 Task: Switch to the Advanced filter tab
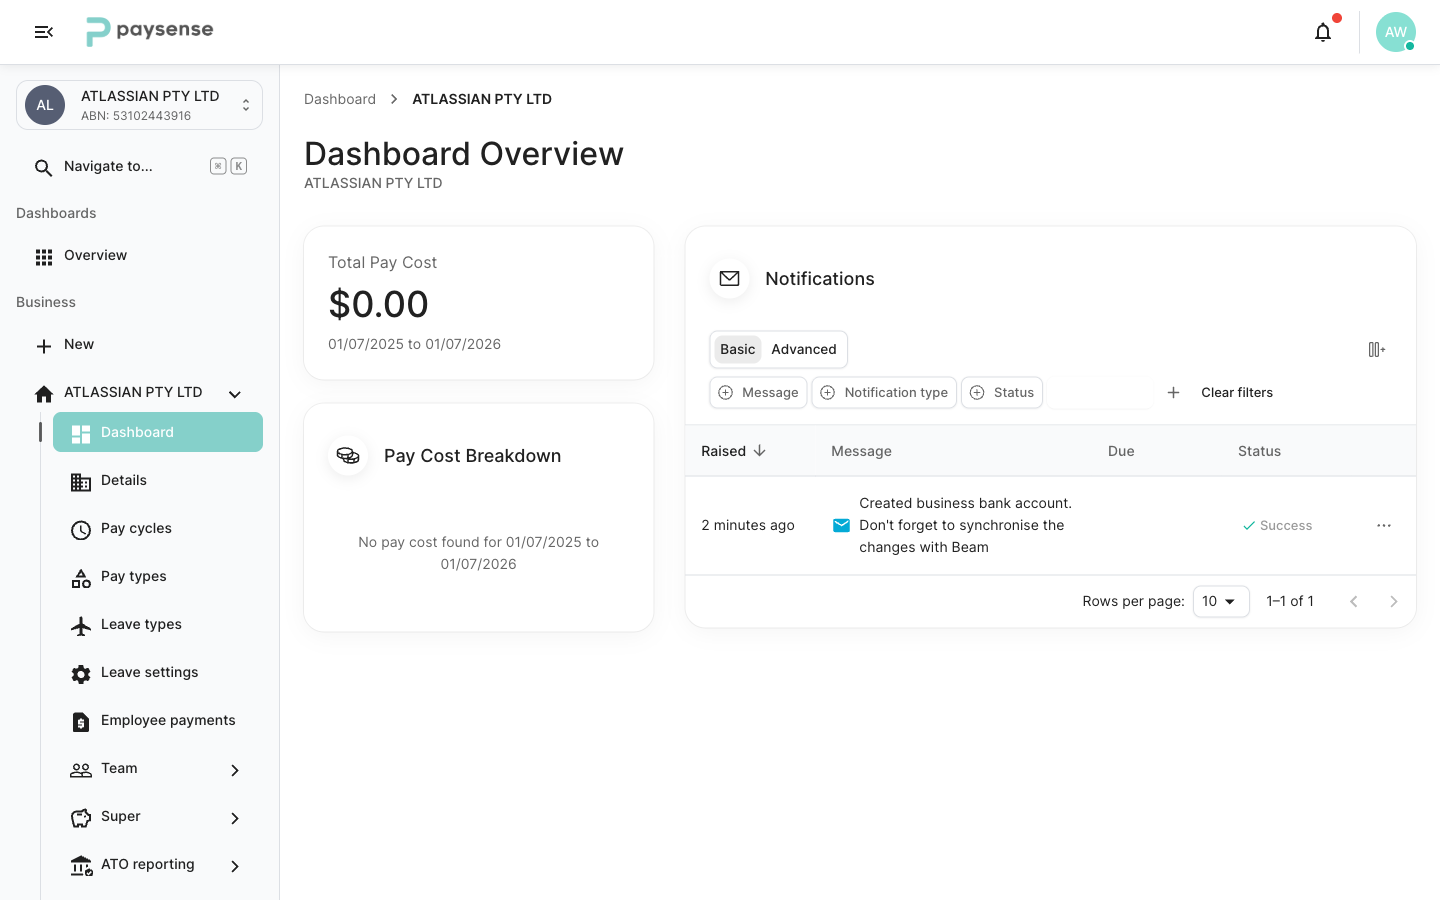click(804, 349)
